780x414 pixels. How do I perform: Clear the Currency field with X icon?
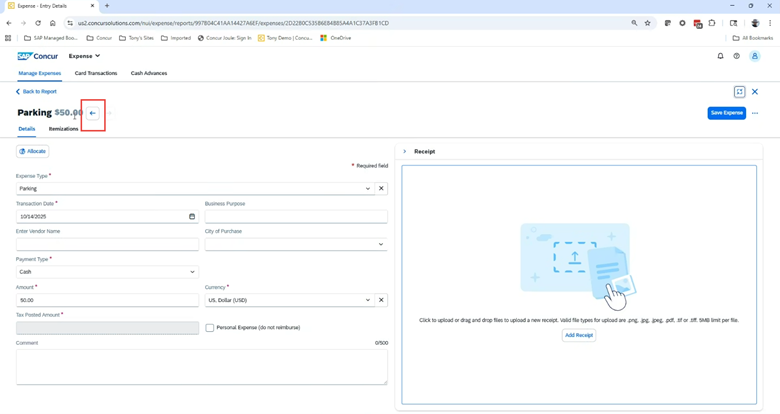point(381,300)
